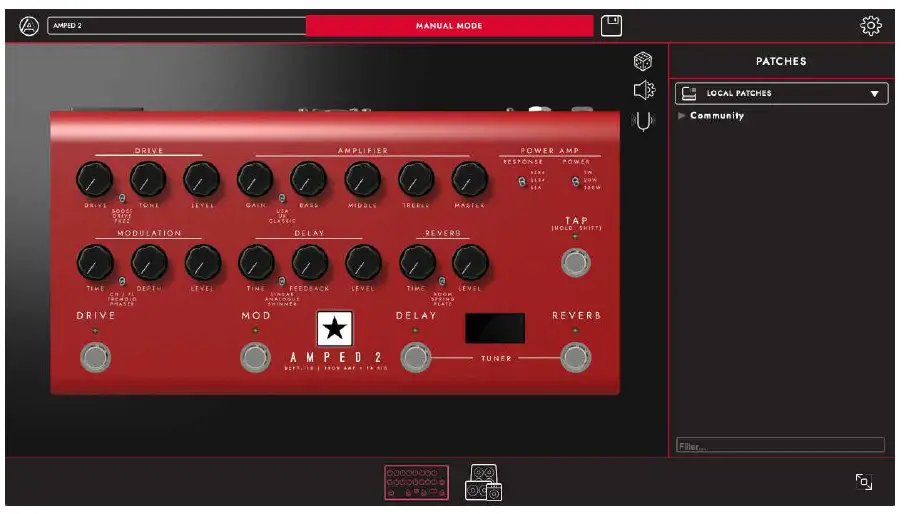Click the Amplifier TREBLE knob
This screenshot has width=904, height=514.
pos(416,180)
